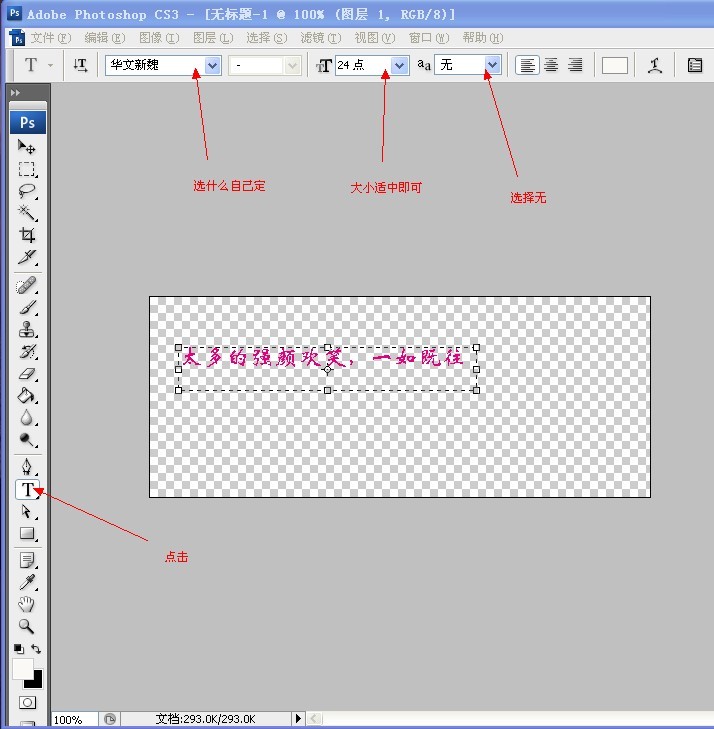Image resolution: width=714 pixels, height=729 pixels.
Task: Select the Move tool
Action: (26, 147)
